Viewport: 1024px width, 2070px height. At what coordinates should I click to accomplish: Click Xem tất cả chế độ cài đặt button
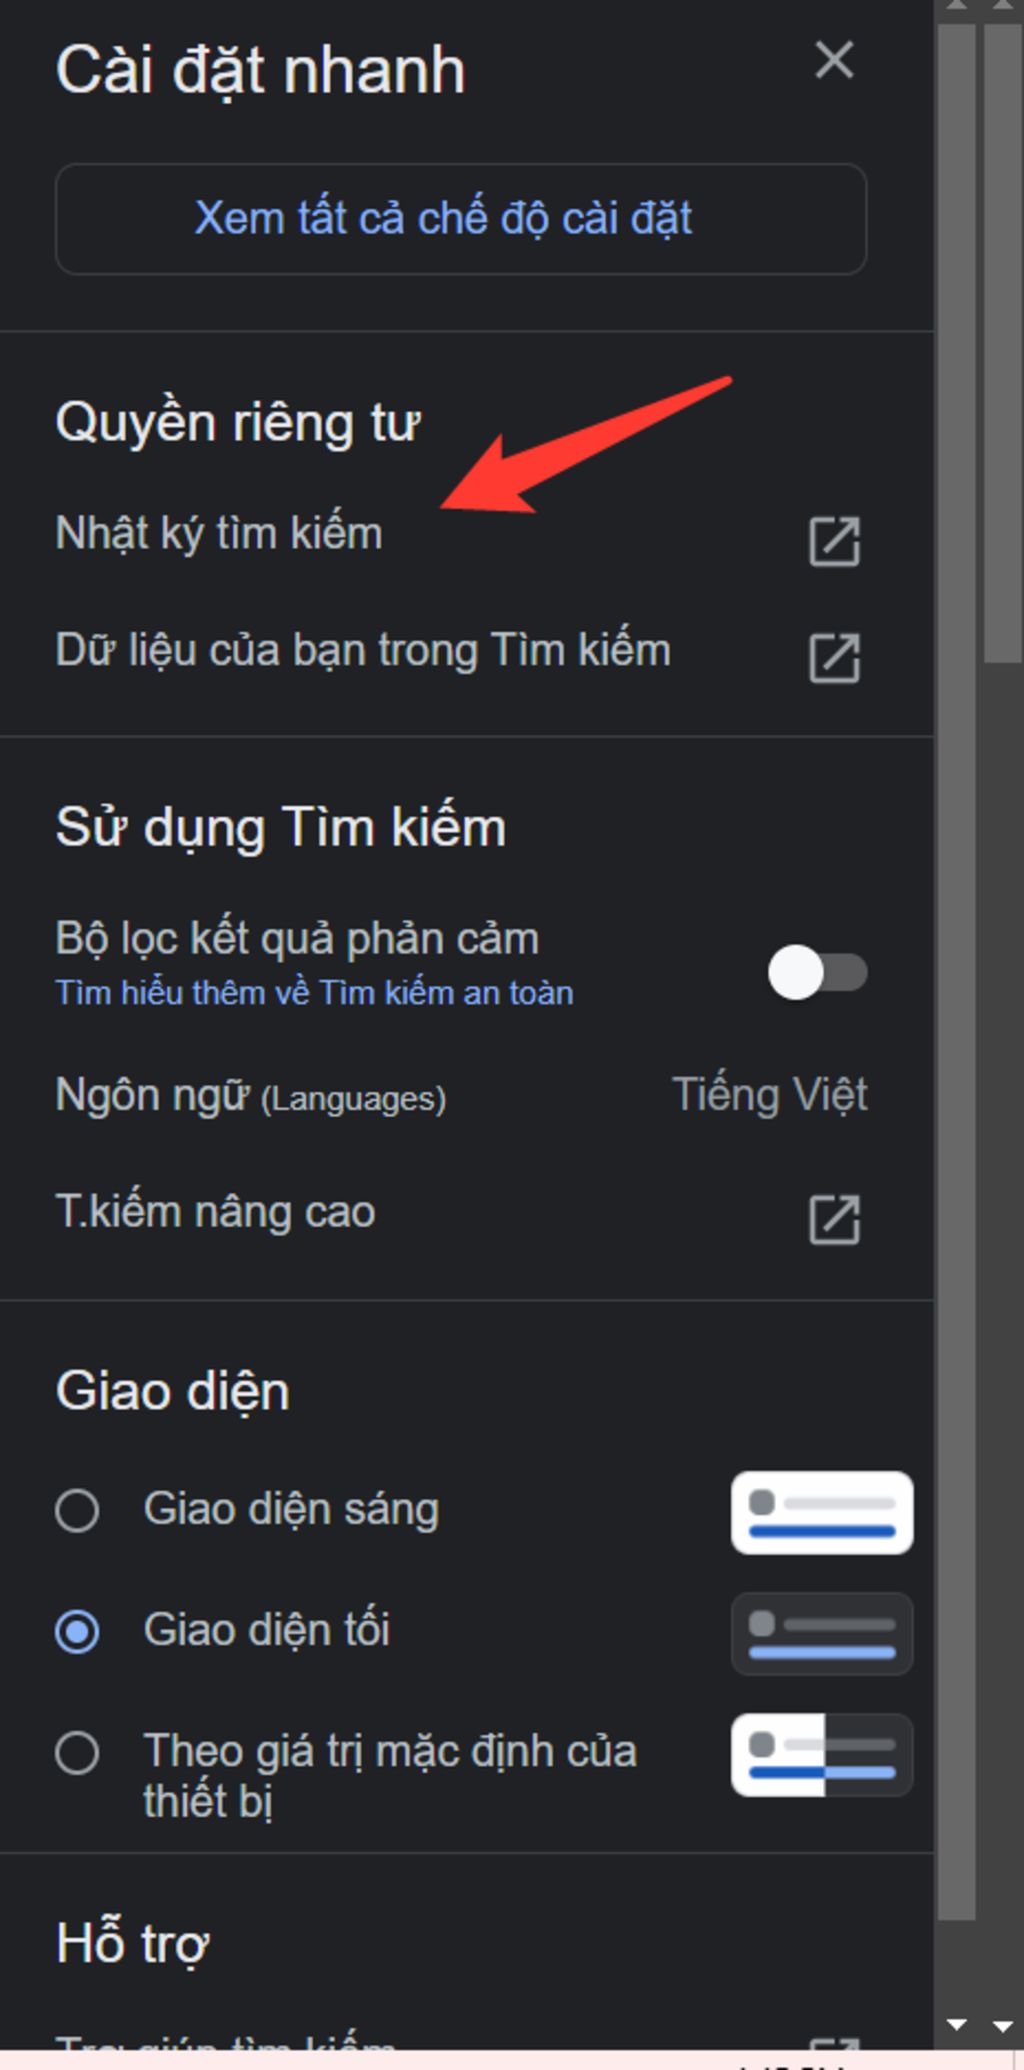(461, 219)
